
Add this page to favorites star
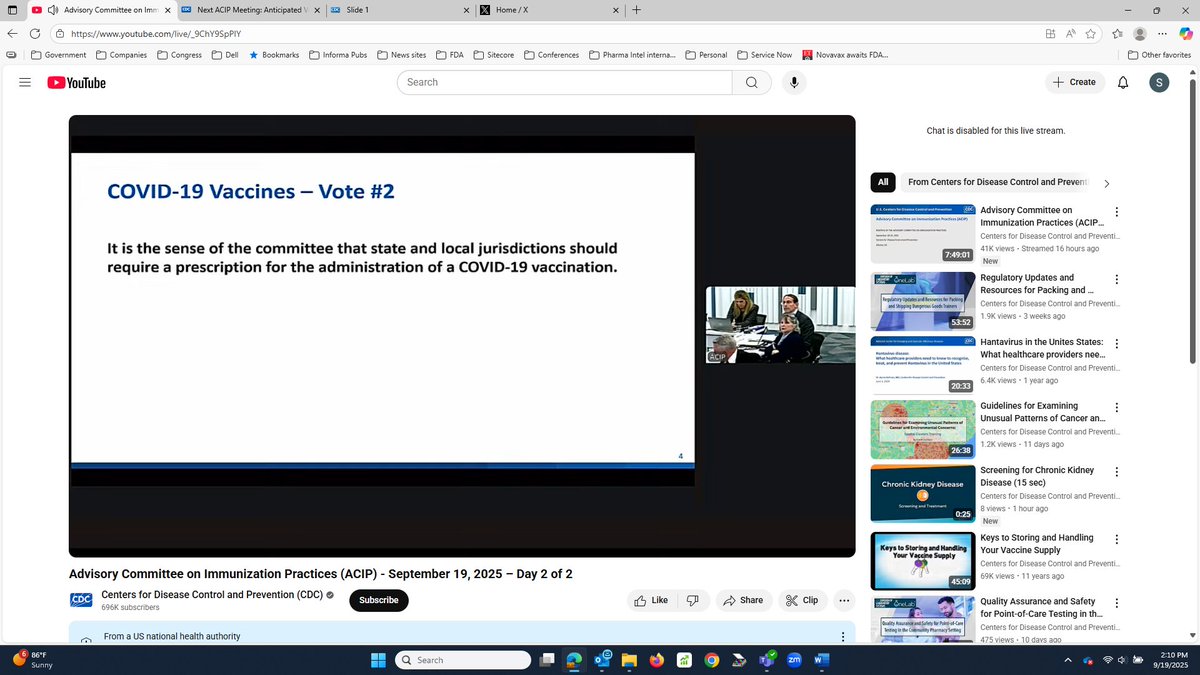[x=1092, y=33]
